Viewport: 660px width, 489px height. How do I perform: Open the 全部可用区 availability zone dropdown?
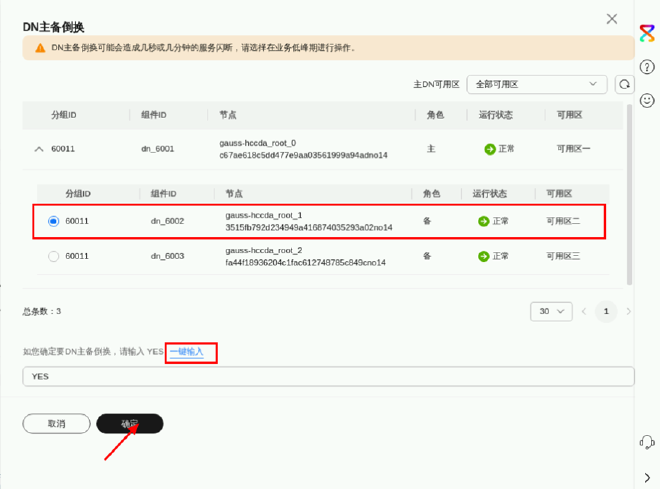[x=538, y=85]
